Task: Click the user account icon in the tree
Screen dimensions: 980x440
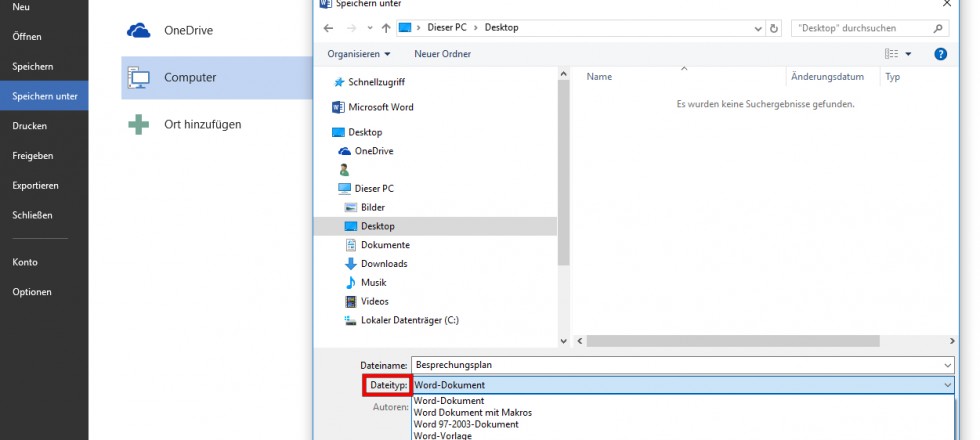Action: (344, 170)
